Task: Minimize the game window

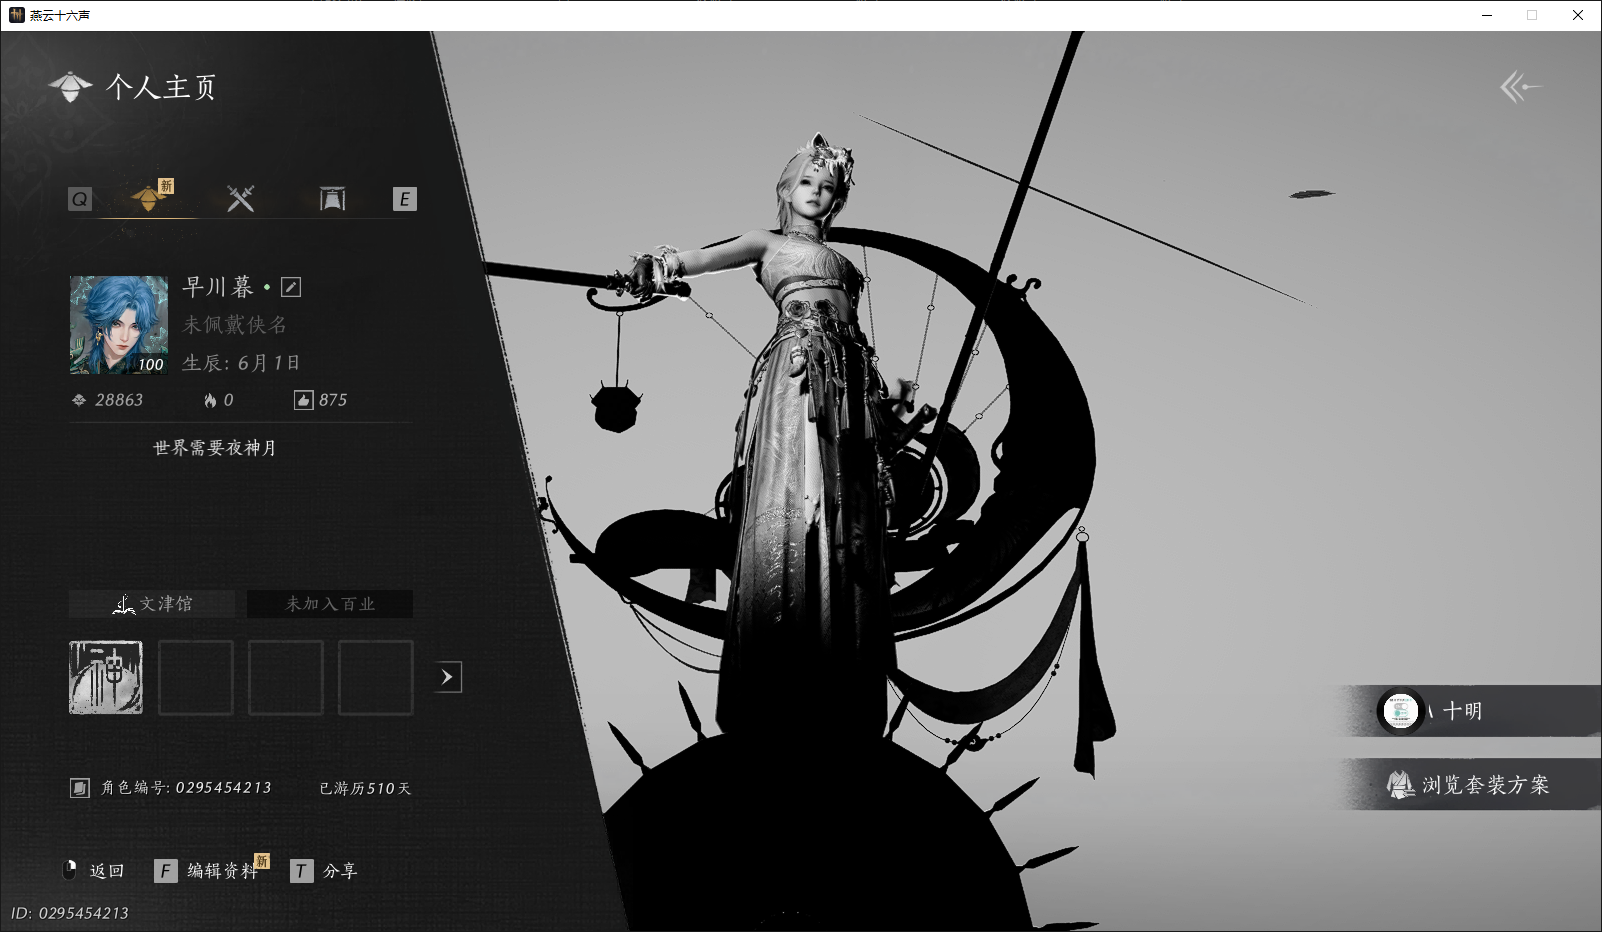Action: (x=1487, y=15)
